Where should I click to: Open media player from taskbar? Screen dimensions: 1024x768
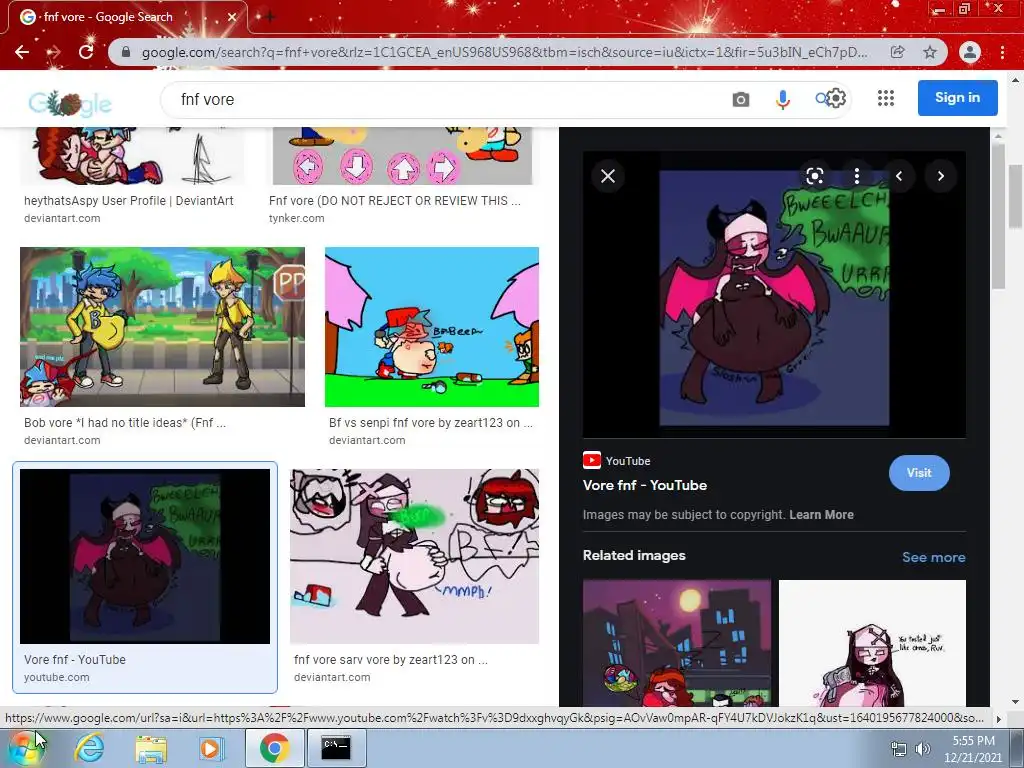click(212, 748)
